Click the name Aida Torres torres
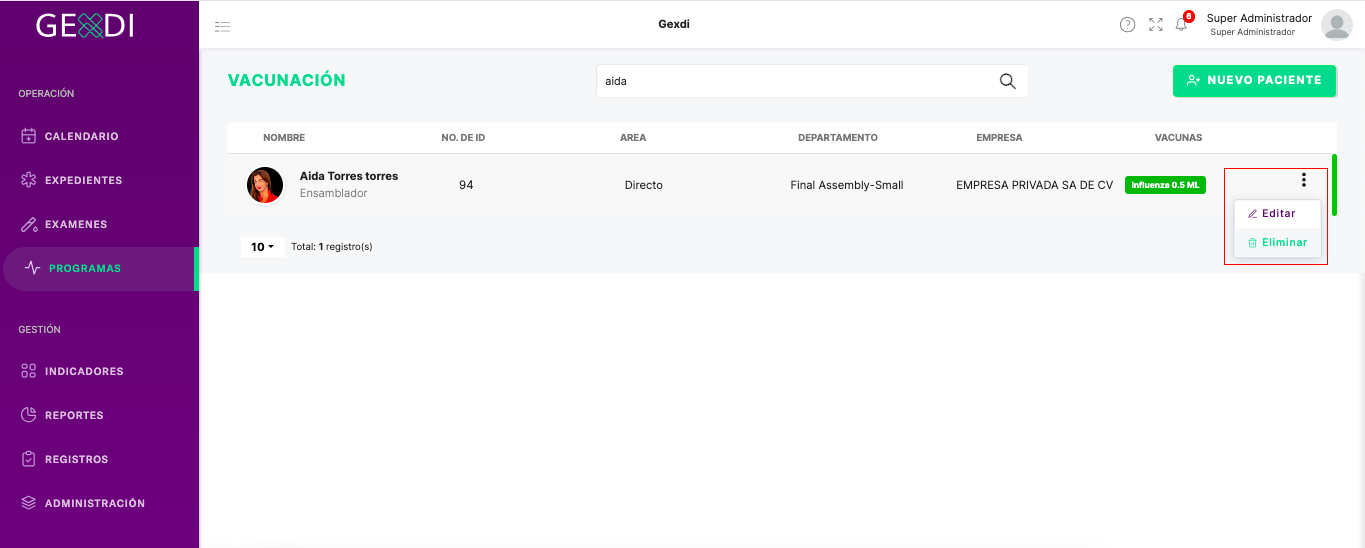The width and height of the screenshot is (1365, 548). (x=349, y=176)
